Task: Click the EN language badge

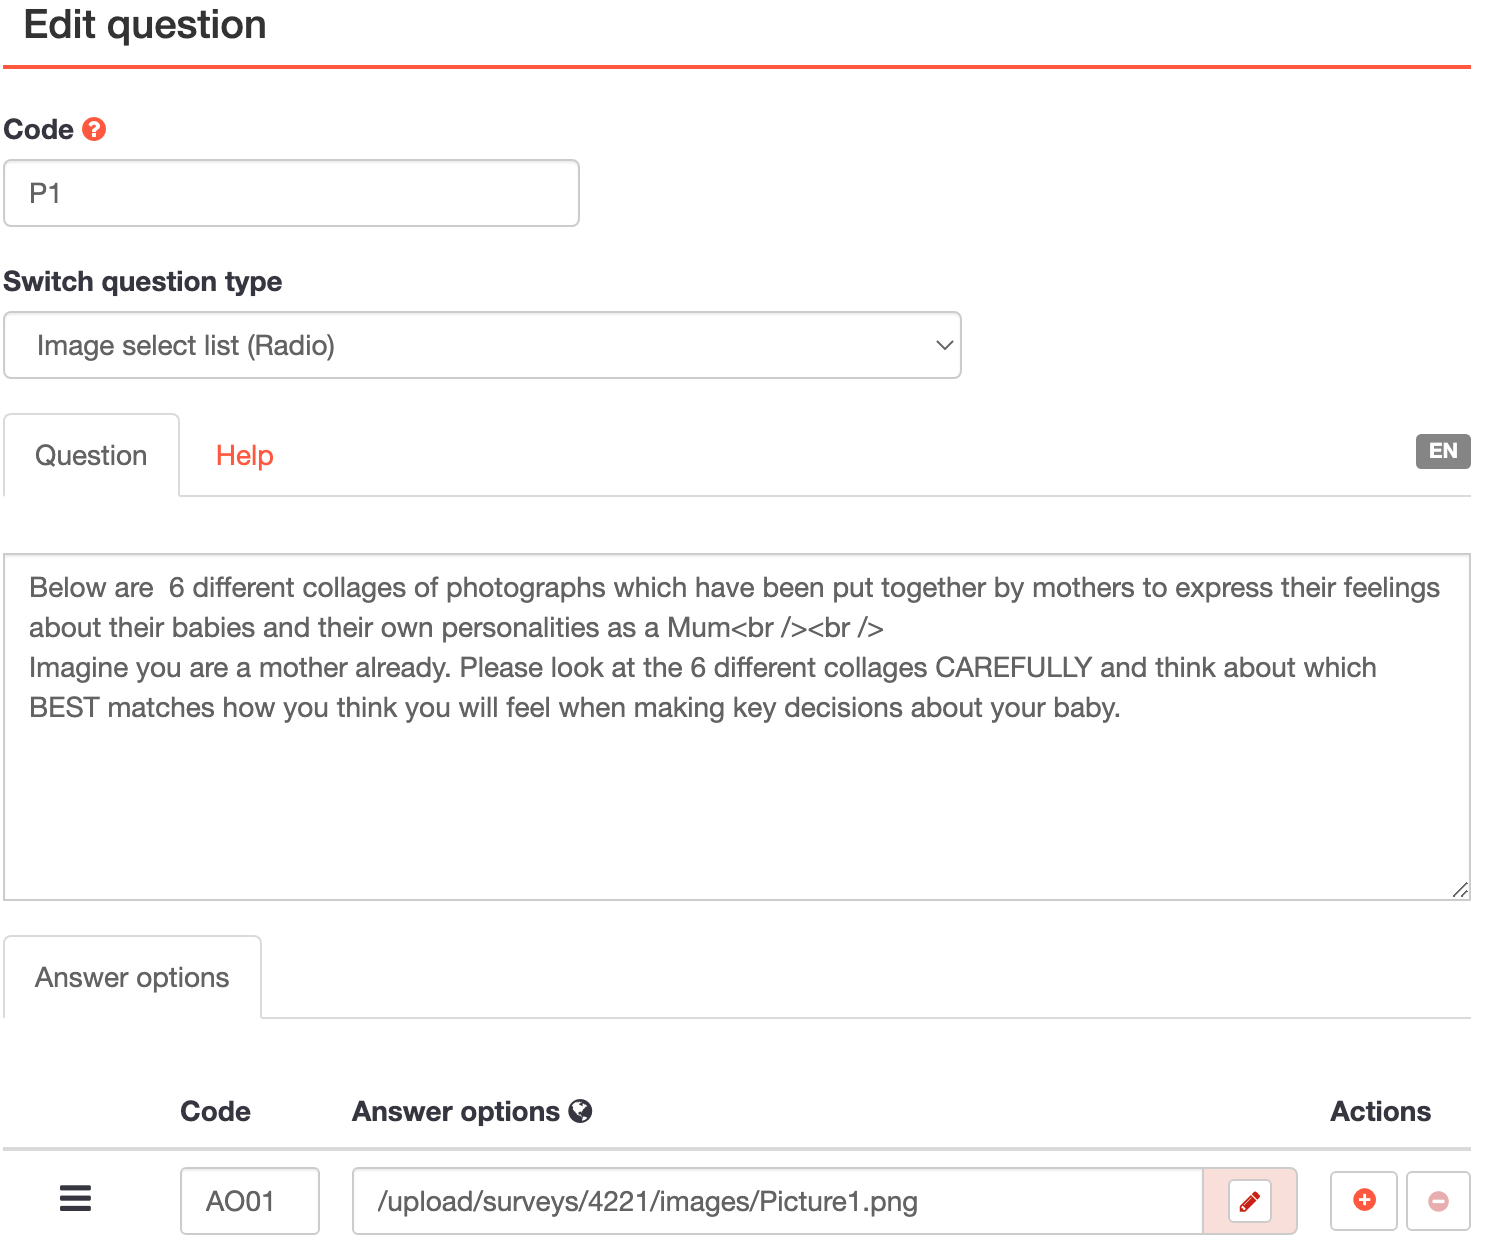Action: click(x=1442, y=451)
